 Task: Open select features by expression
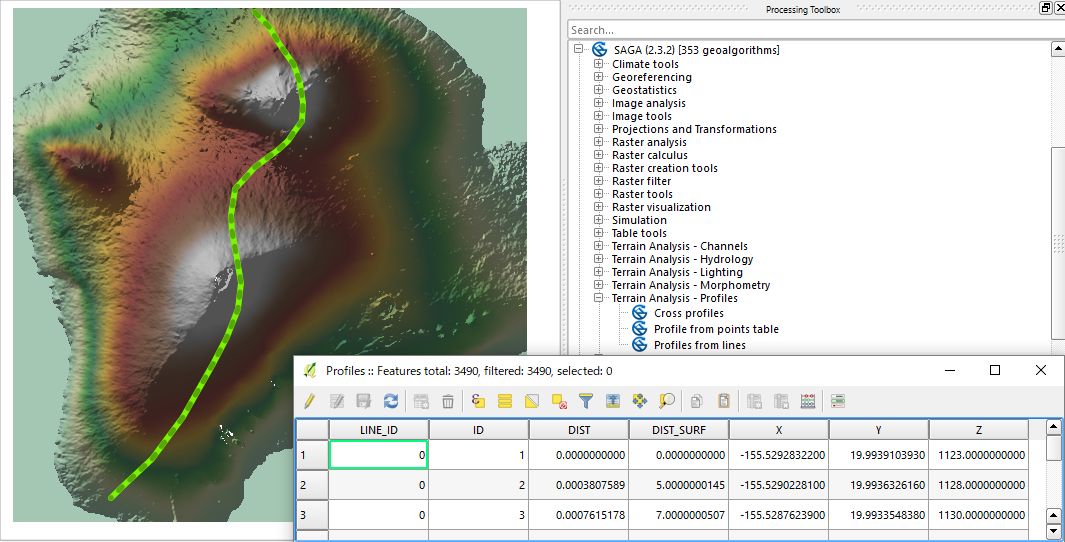tap(477, 401)
